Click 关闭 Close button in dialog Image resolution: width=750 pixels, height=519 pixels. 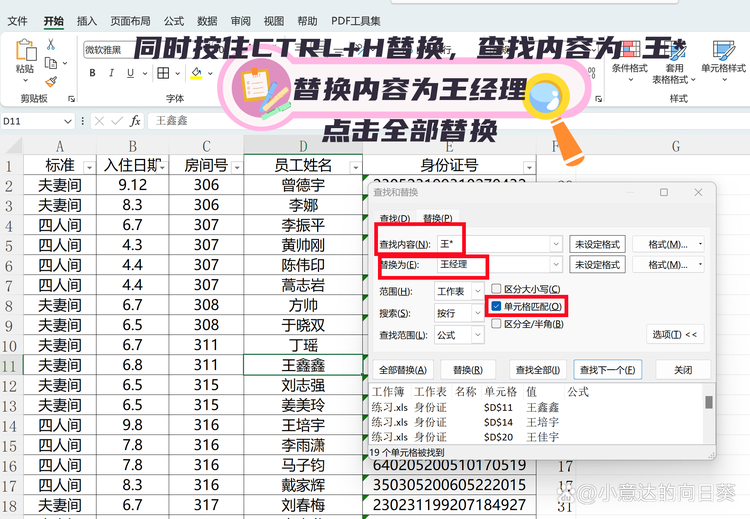(x=683, y=370)
